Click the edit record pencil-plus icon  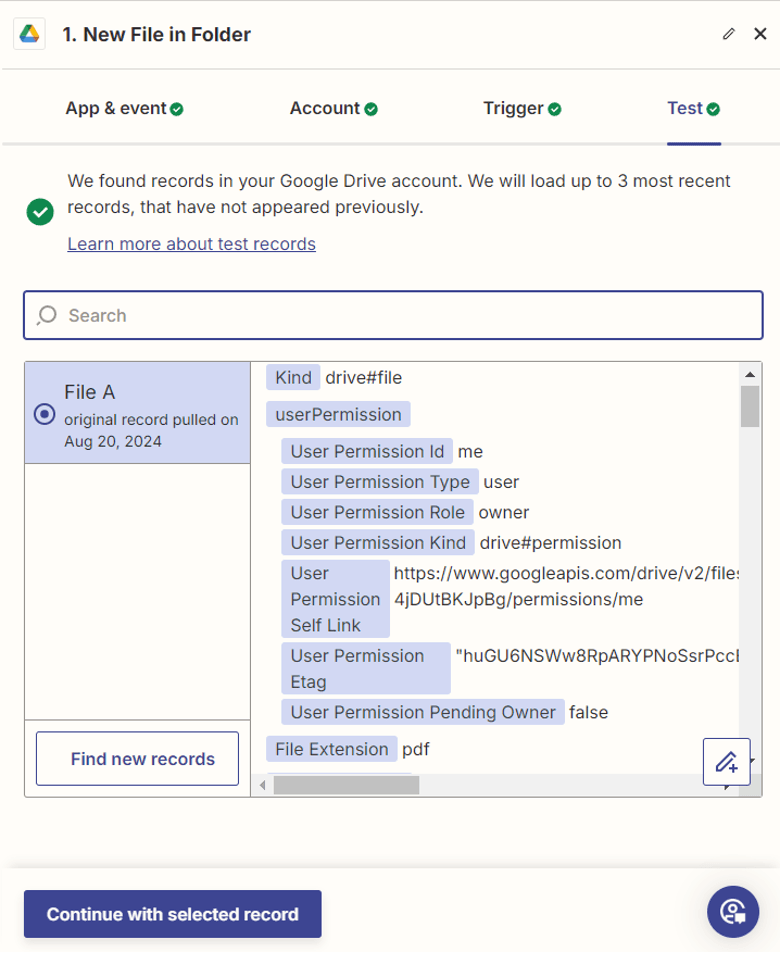pos(727,762)
